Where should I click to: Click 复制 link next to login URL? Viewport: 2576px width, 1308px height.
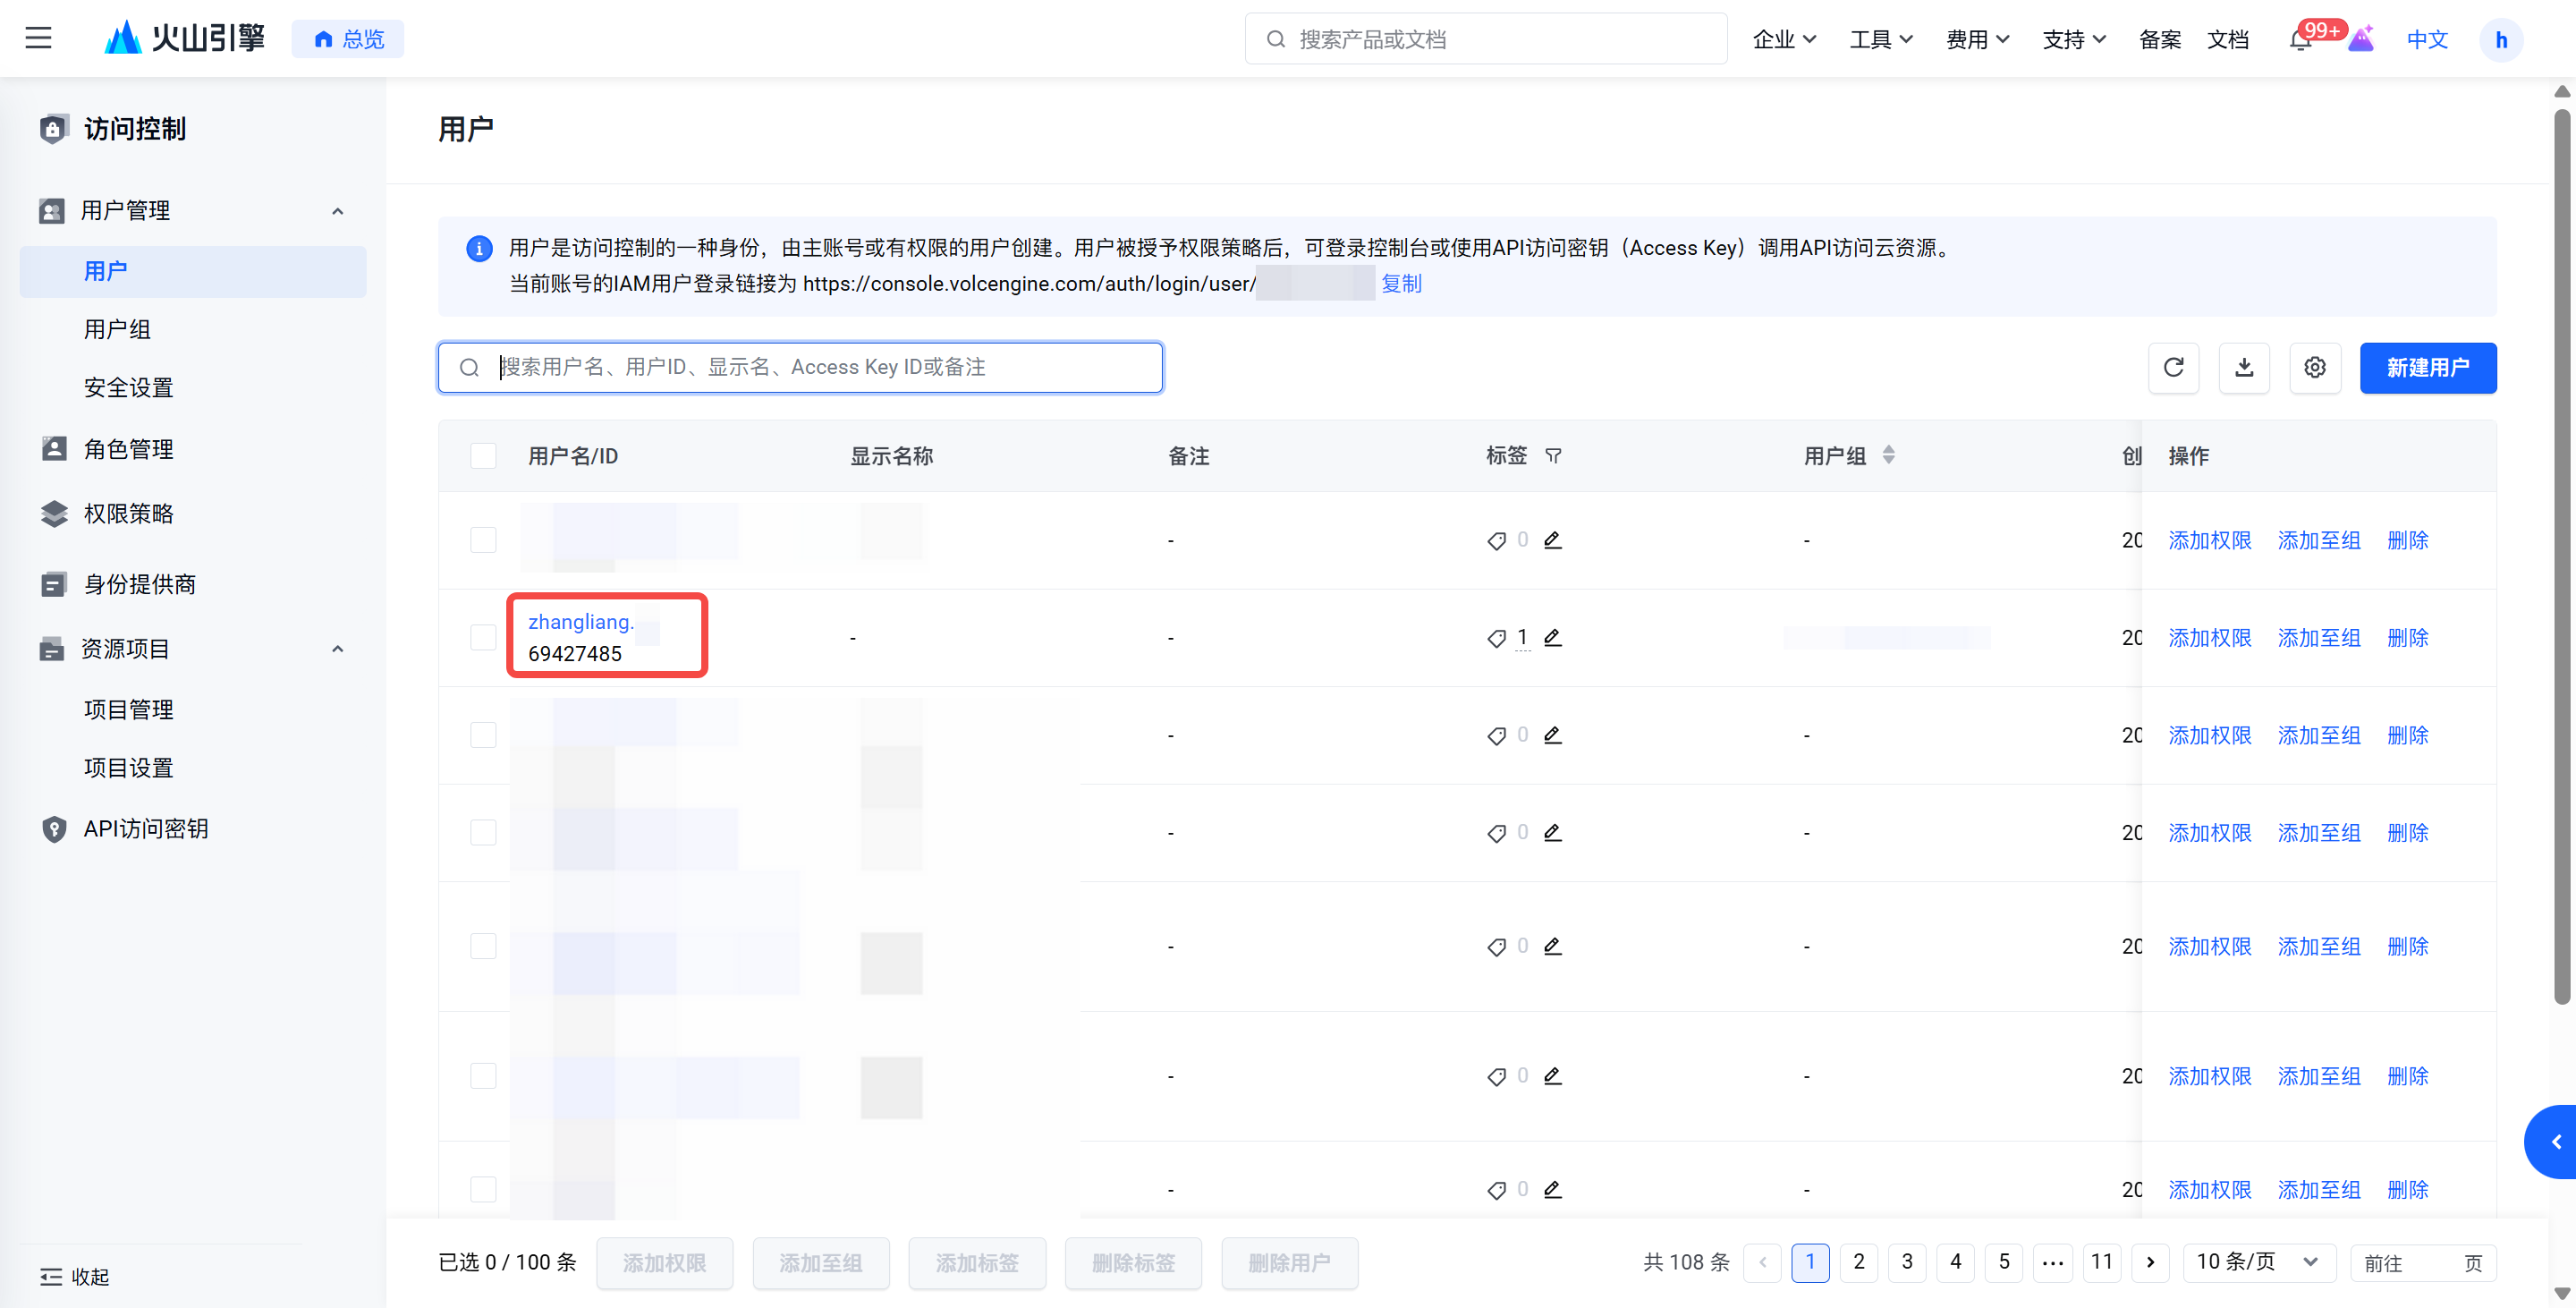(x=1401, y=283)
